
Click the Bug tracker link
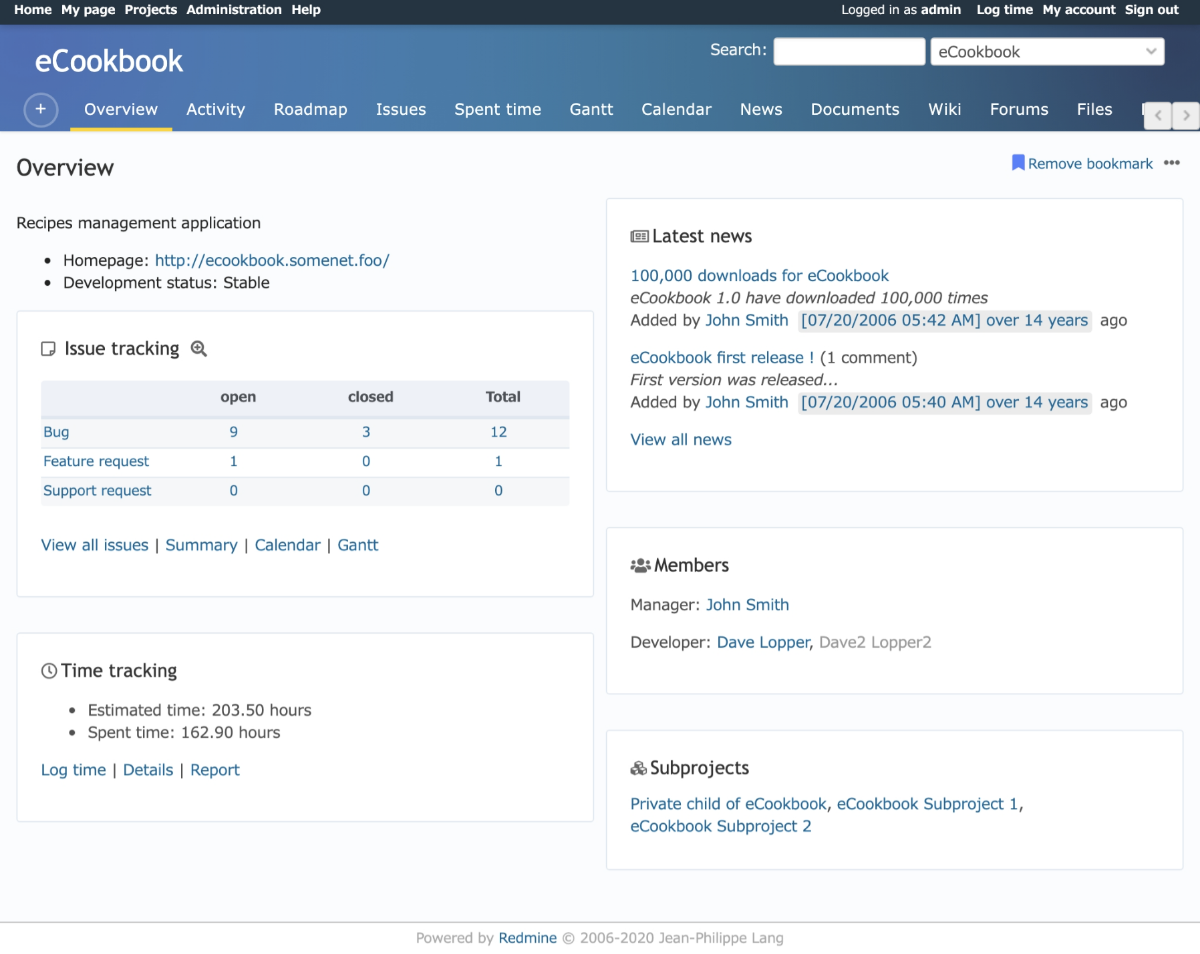tap(56, 432)
